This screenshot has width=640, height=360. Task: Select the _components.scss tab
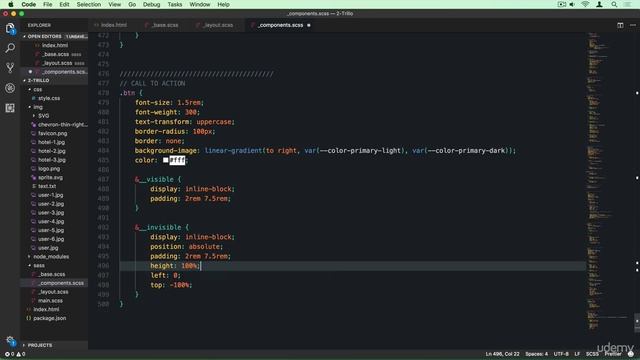(281, 25)
